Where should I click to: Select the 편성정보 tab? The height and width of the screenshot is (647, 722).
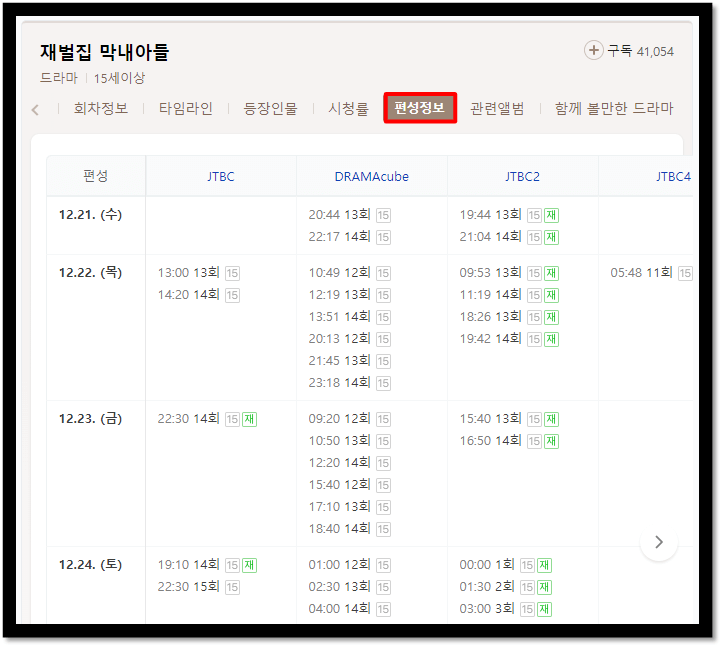point(420,108)
